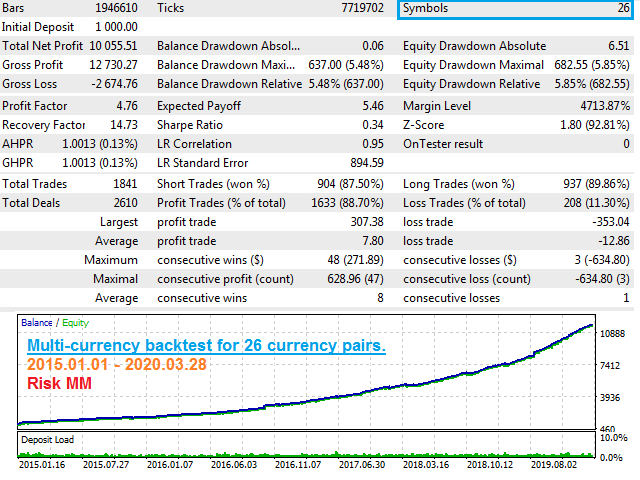Click Total Deals value 2610

click(x=125, y=203)
